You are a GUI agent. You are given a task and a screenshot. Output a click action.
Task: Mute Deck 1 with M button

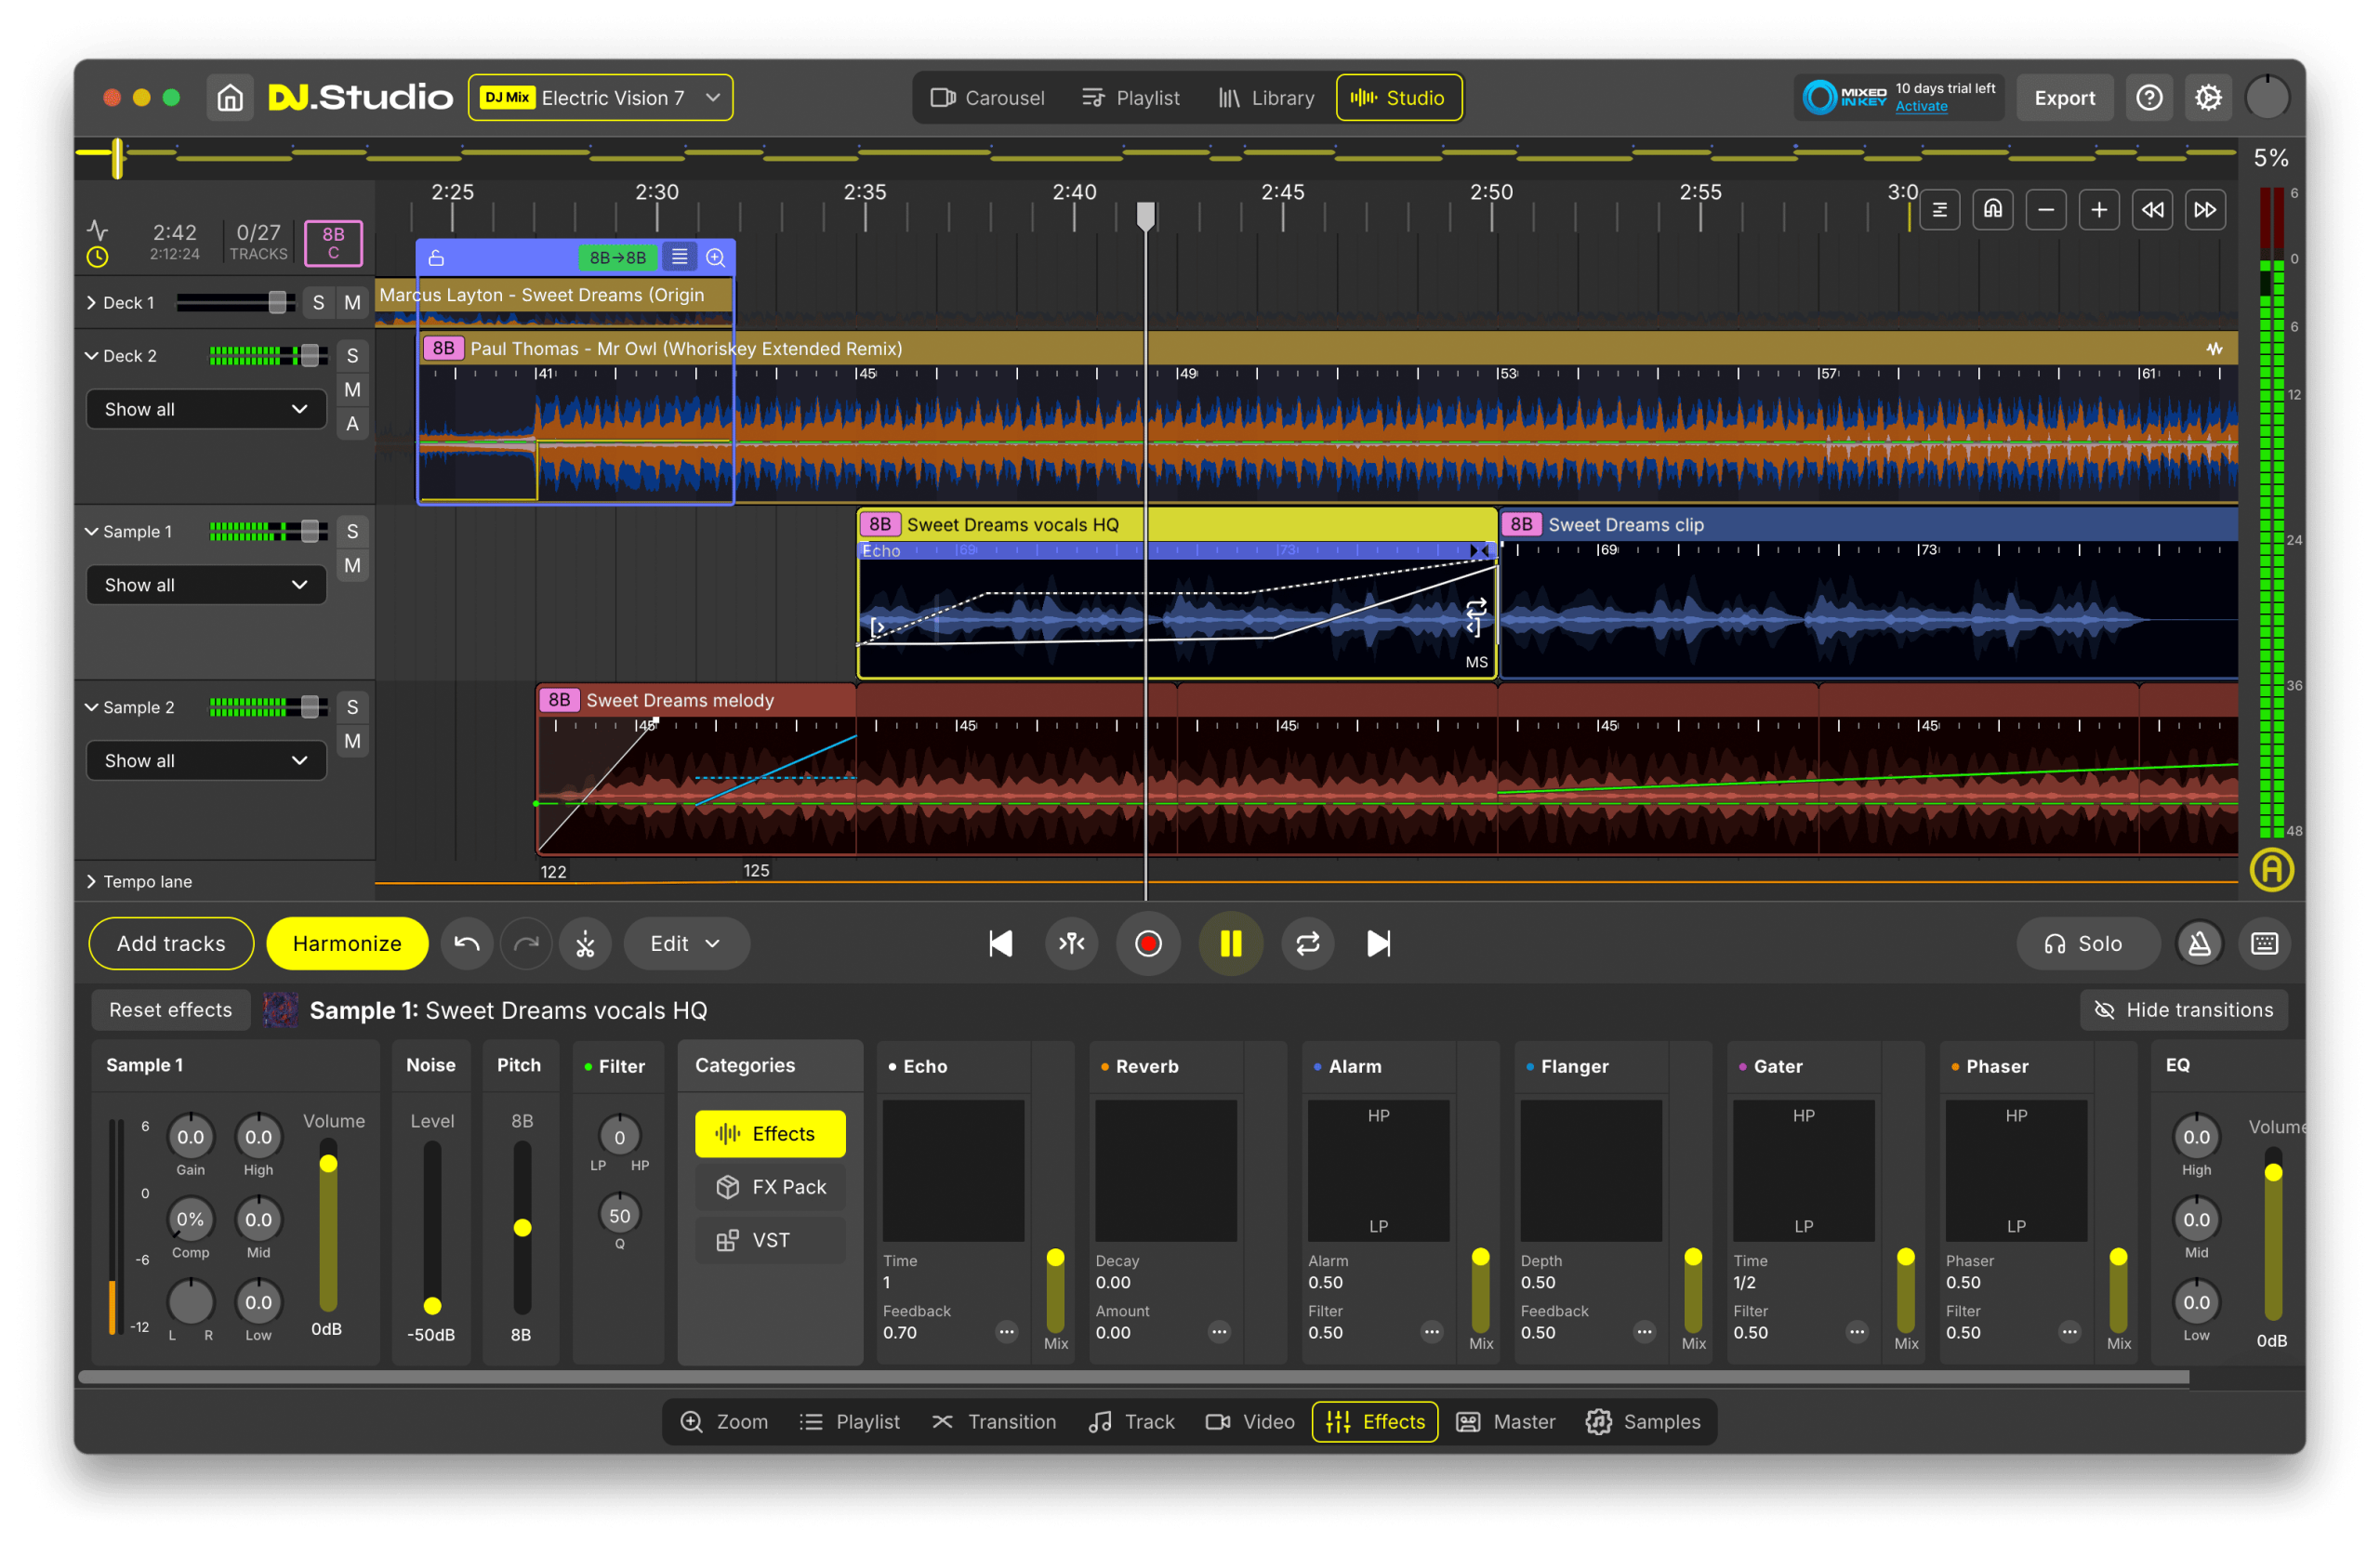pyautogui.click(x=352, y=302)
